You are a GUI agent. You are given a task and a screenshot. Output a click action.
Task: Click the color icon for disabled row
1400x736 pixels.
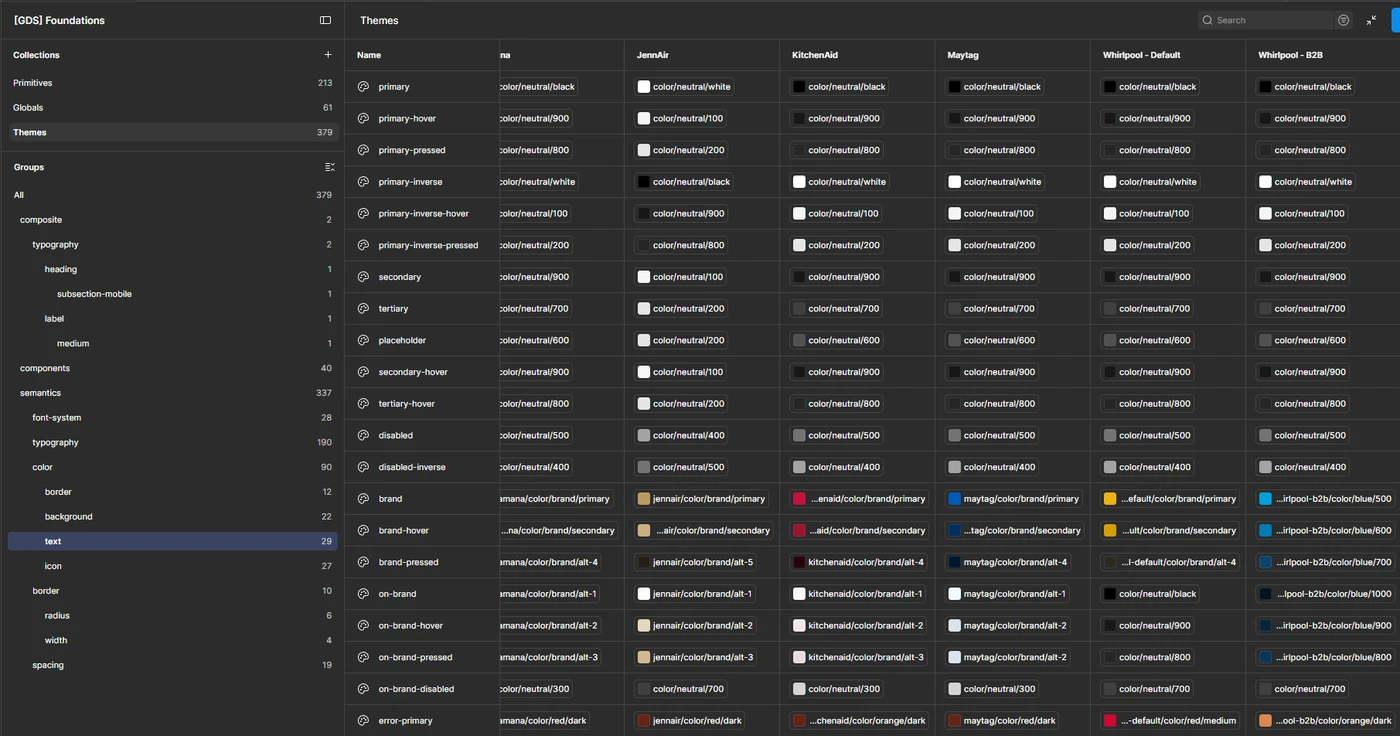(363, 435)
